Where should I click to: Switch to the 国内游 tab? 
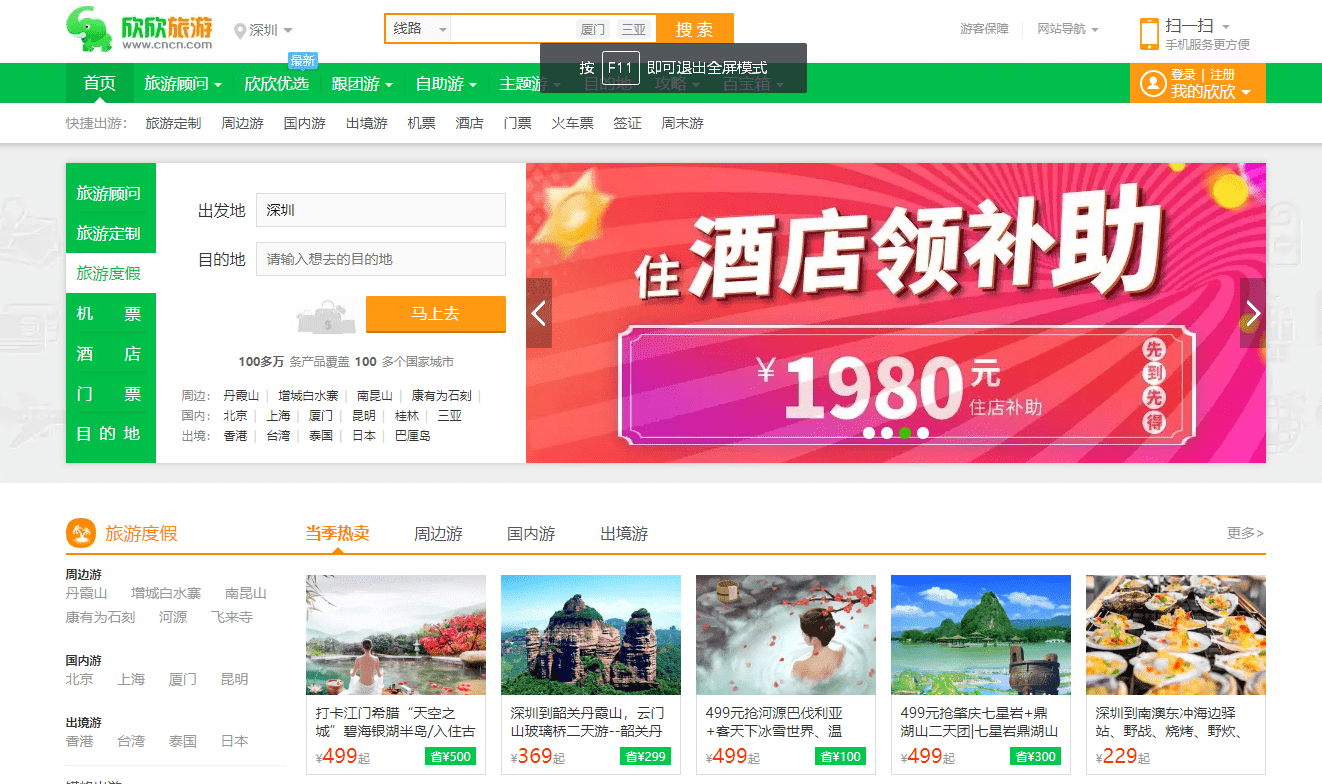pyautogui.click(x=531, y=534)
